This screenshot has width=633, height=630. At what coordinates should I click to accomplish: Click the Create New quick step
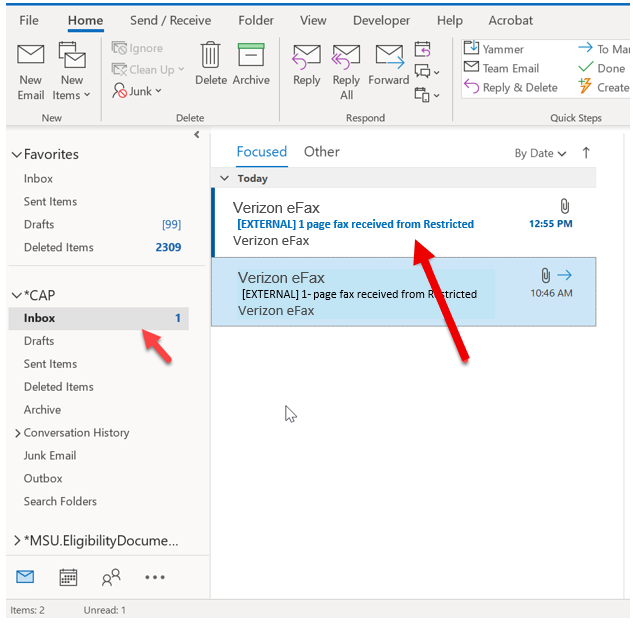(x=604, y=88)
